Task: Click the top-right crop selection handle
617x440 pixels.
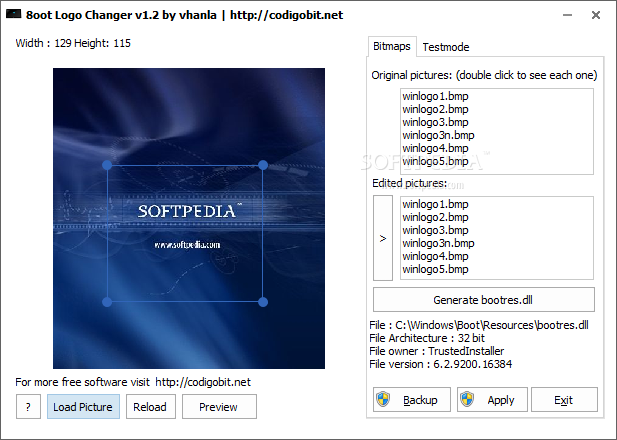Action: coord(263,165)
